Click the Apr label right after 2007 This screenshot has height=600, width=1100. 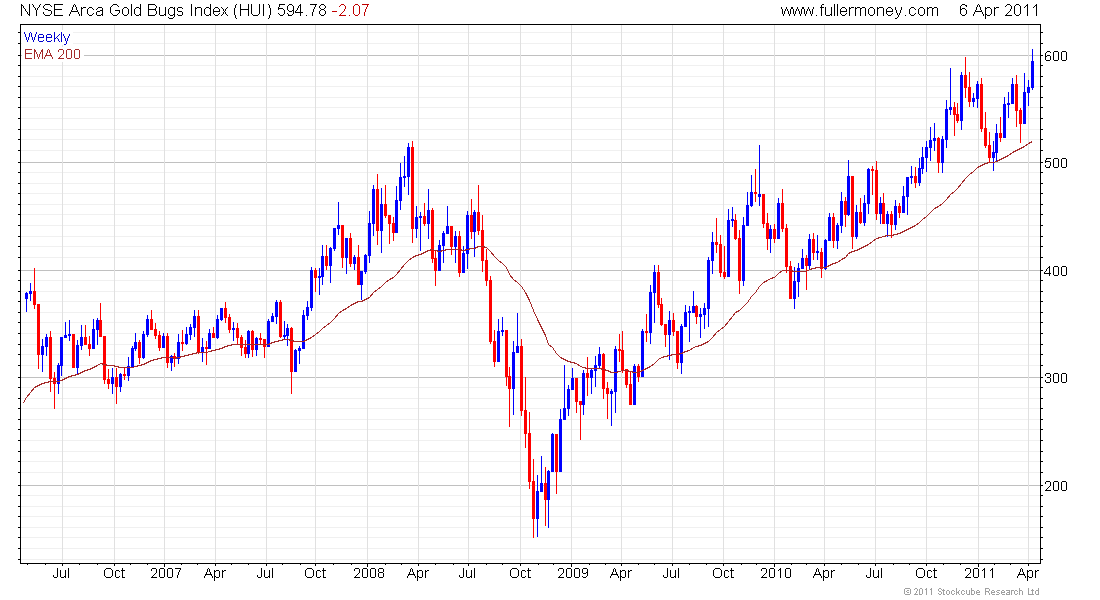[215, 574]
